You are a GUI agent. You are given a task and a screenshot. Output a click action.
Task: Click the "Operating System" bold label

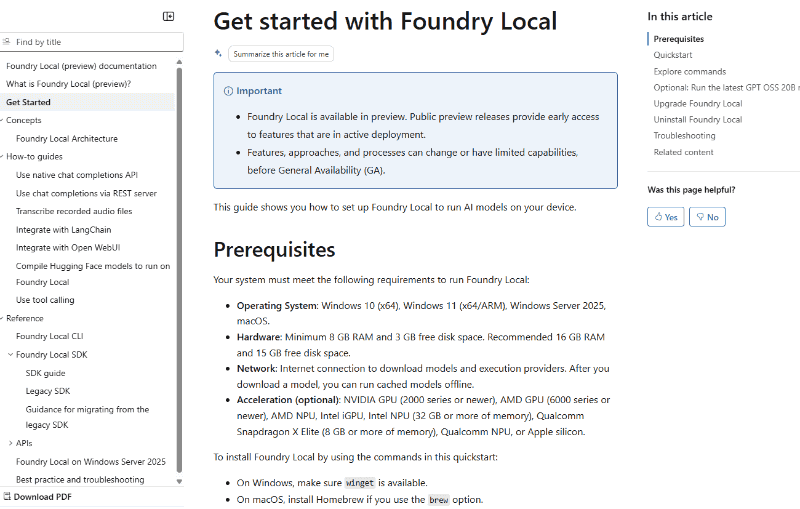277,306
